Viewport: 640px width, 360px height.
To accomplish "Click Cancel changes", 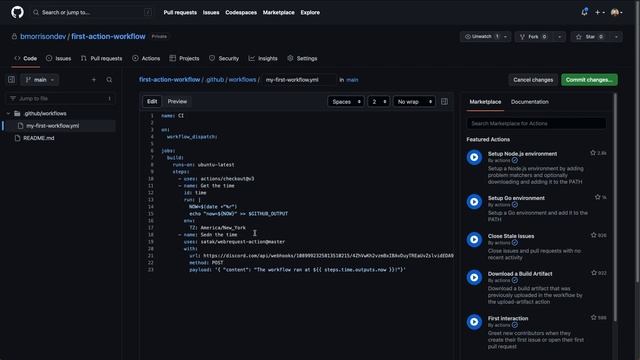I will coord(533,80).
